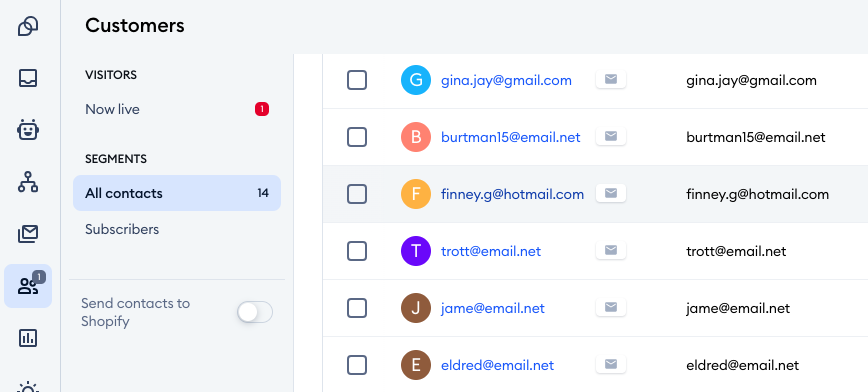Select the All contacts segment

(177, 193)
